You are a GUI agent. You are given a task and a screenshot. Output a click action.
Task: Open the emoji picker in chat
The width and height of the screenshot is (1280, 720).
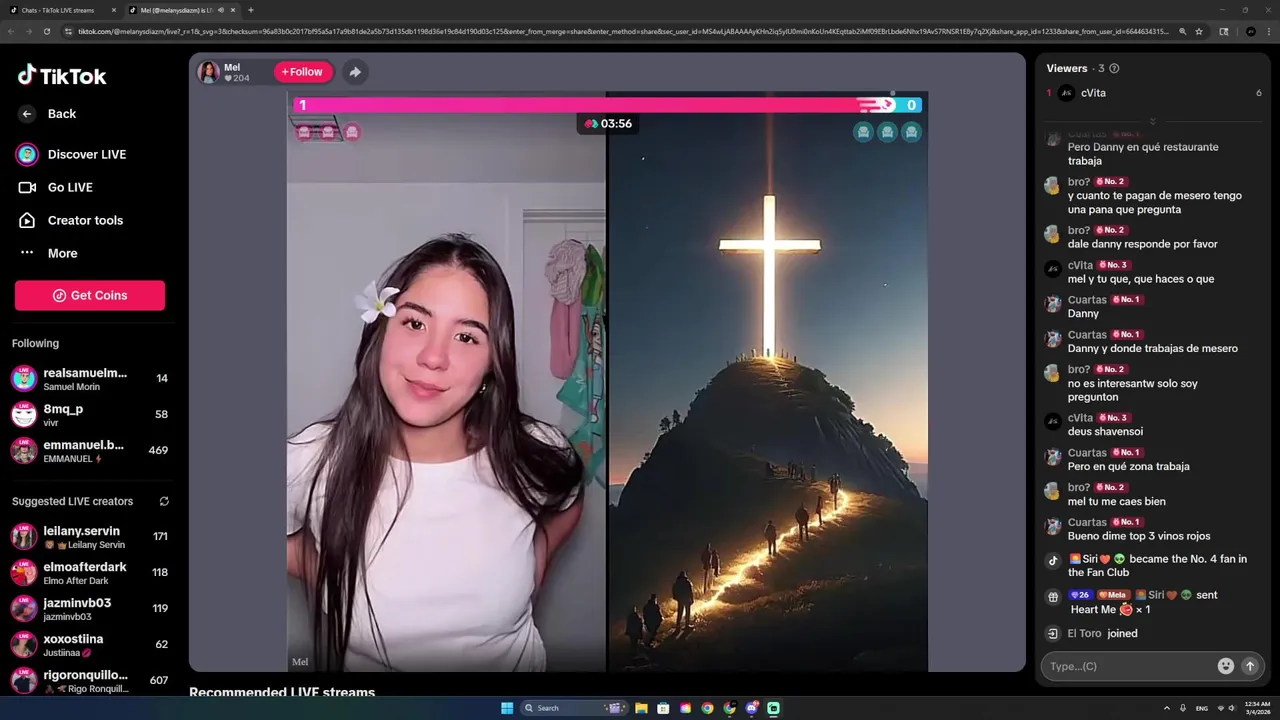click(1226, 666)
